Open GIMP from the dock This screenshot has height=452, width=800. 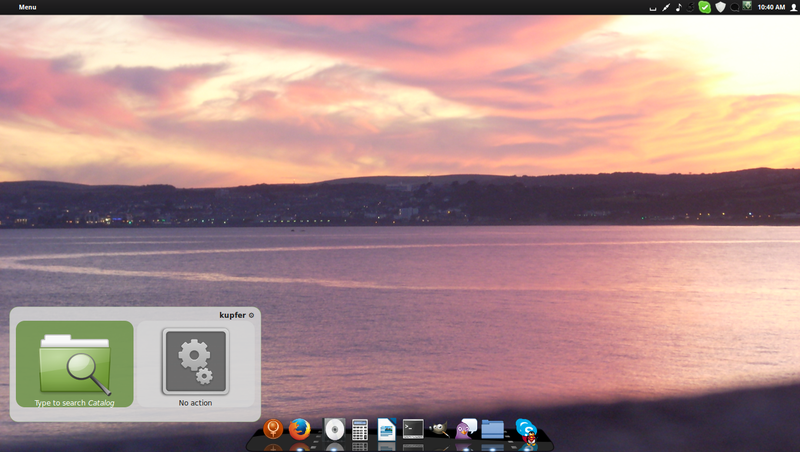[439, 430]
